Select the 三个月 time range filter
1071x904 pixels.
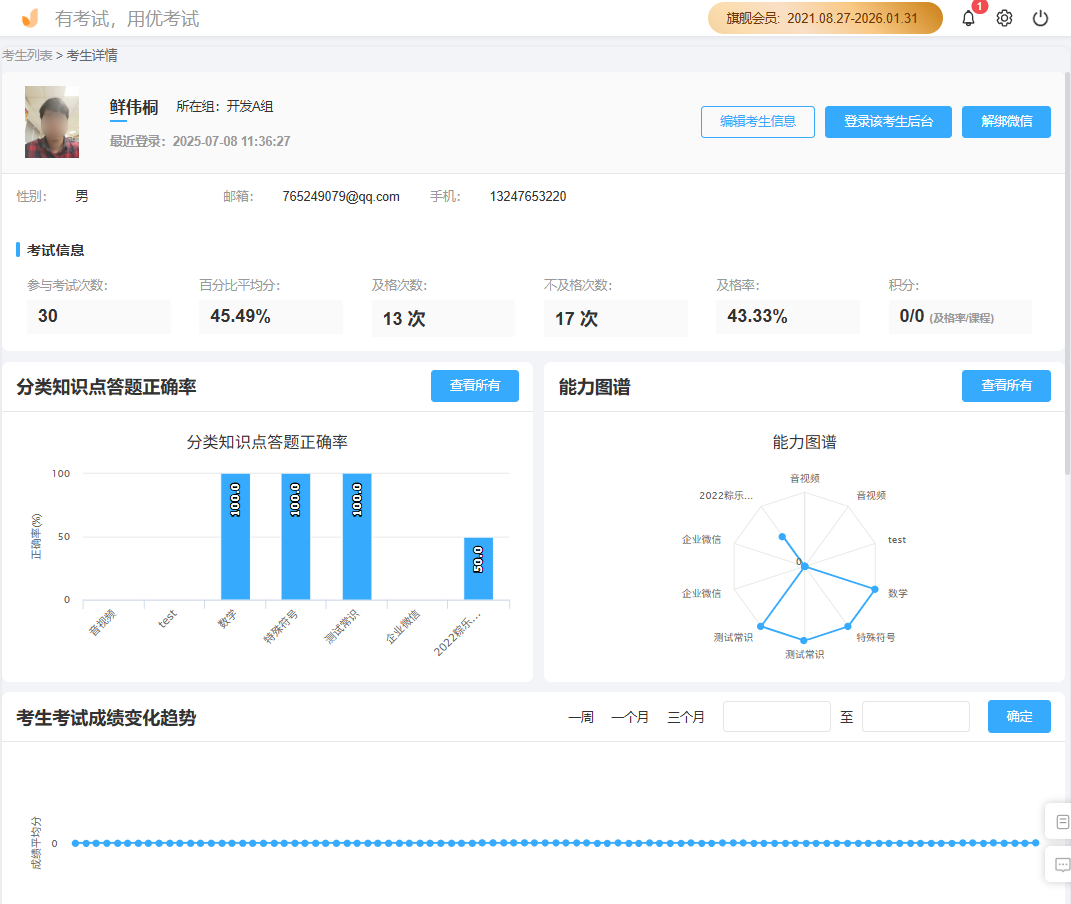coord(686,716)
